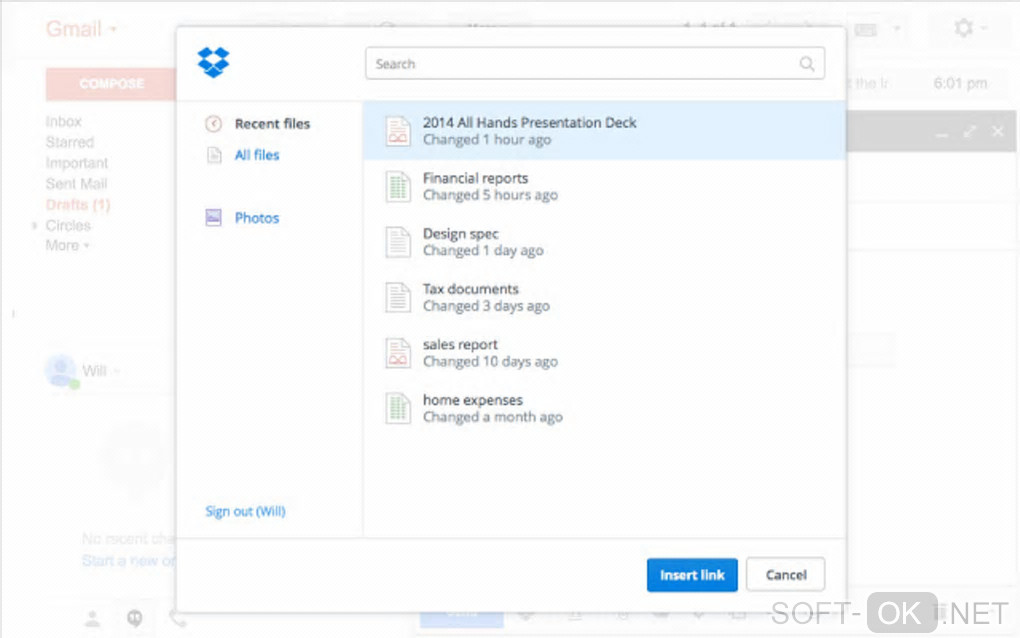Select the Design spec file
1020x638 pixels.
click(x=604, y=242)
